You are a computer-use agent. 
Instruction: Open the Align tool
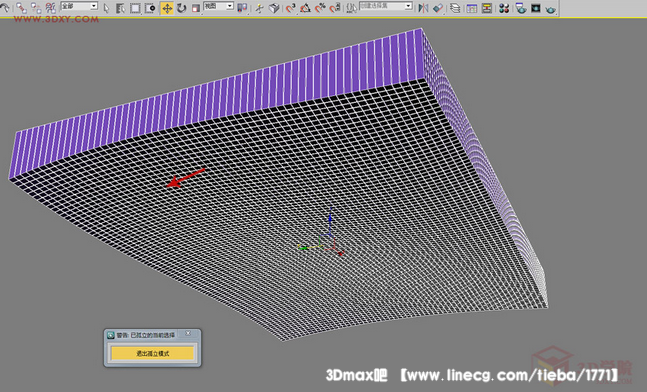tap(438, 8)
